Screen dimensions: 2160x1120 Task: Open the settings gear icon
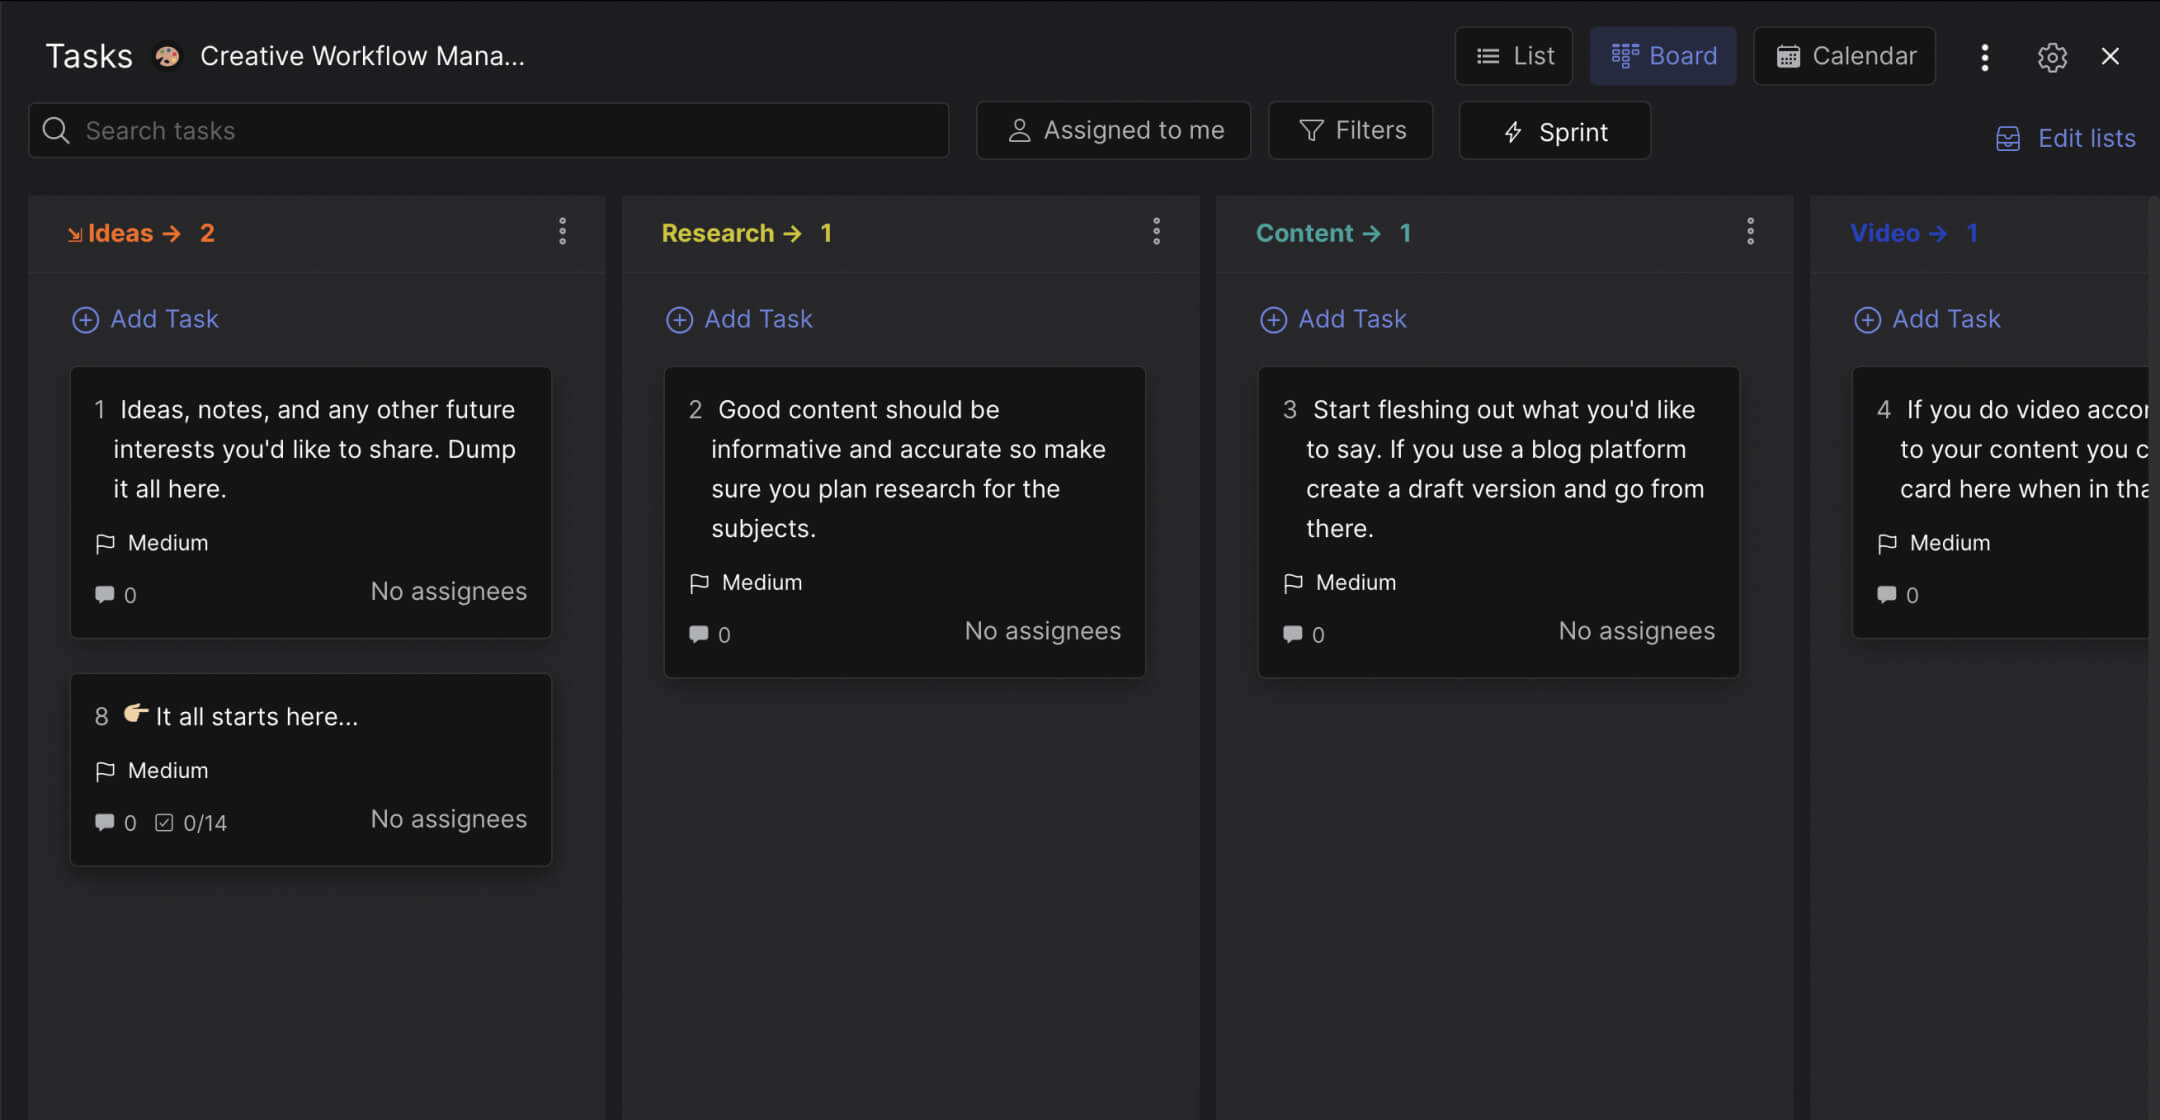[2053, 56]
